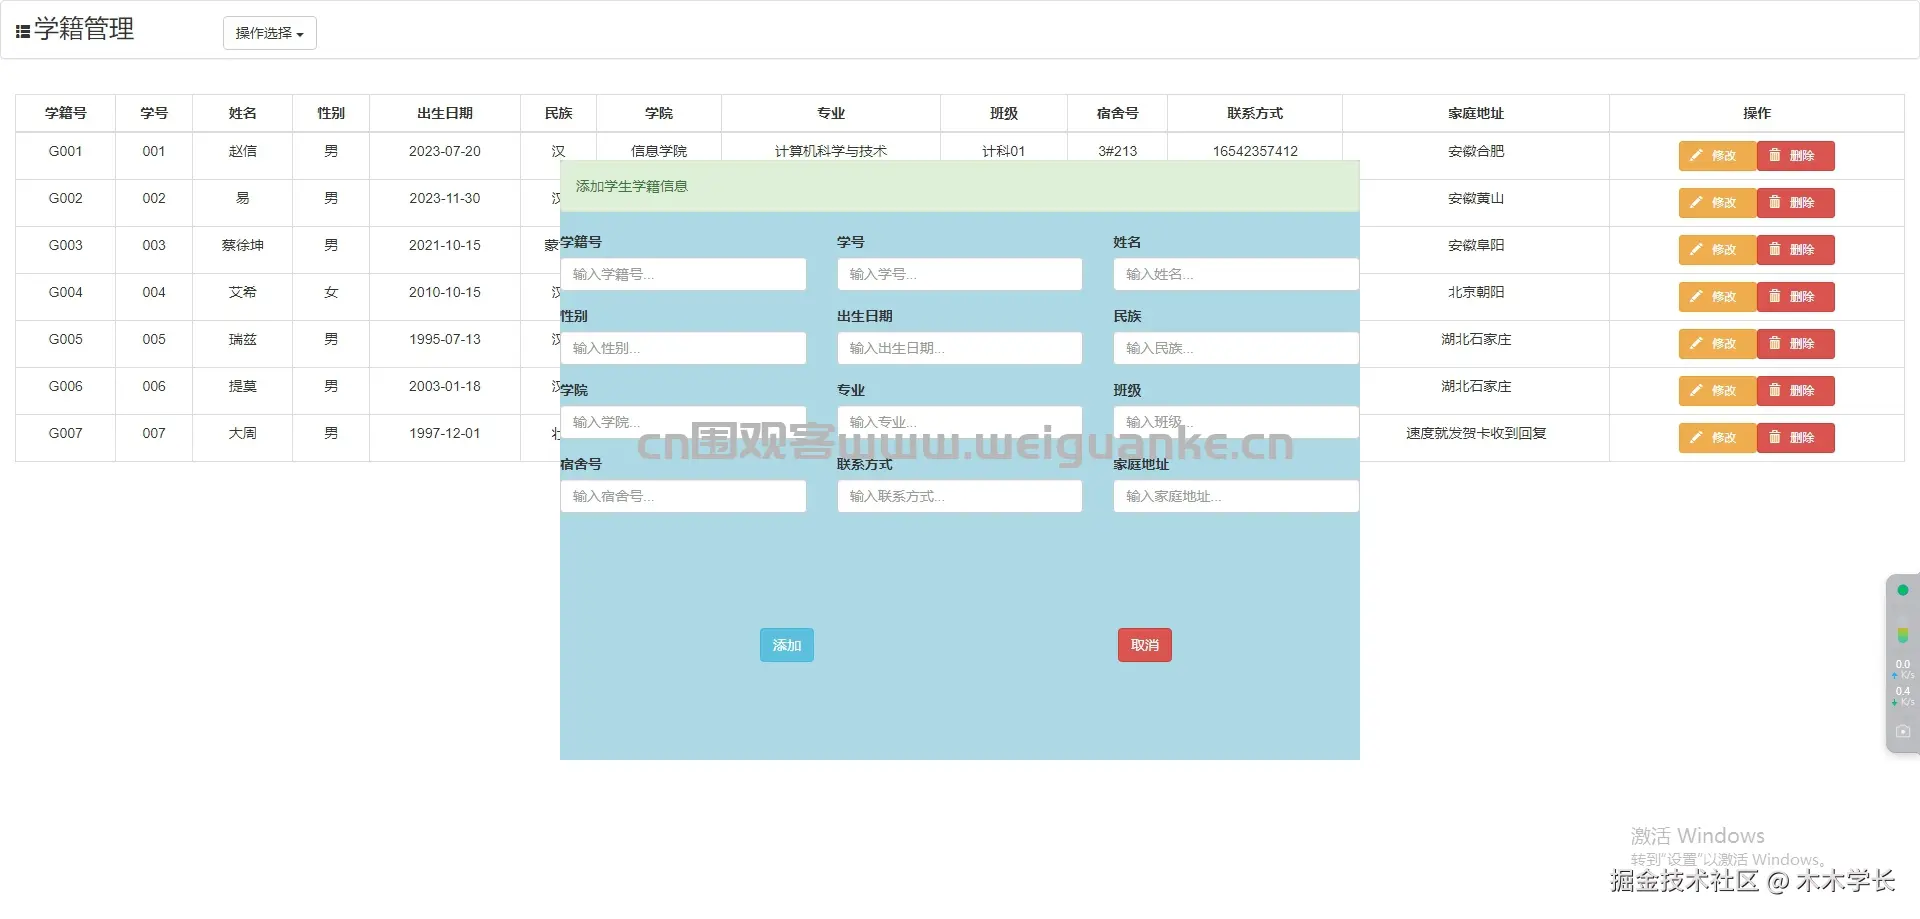Viewport: 1920px width, 919px height.
Task: Click into the 输入学号 text box
Action: [x=960, y=274]
